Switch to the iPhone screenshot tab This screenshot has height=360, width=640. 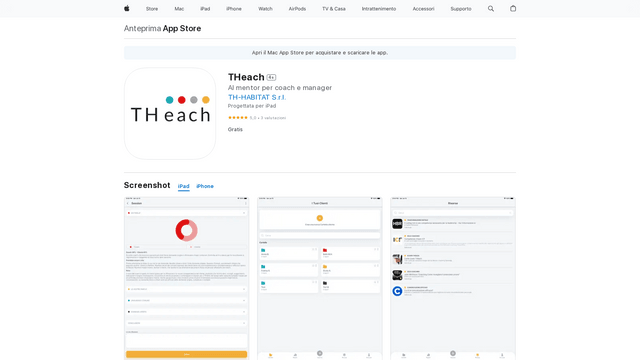(205, 186)
